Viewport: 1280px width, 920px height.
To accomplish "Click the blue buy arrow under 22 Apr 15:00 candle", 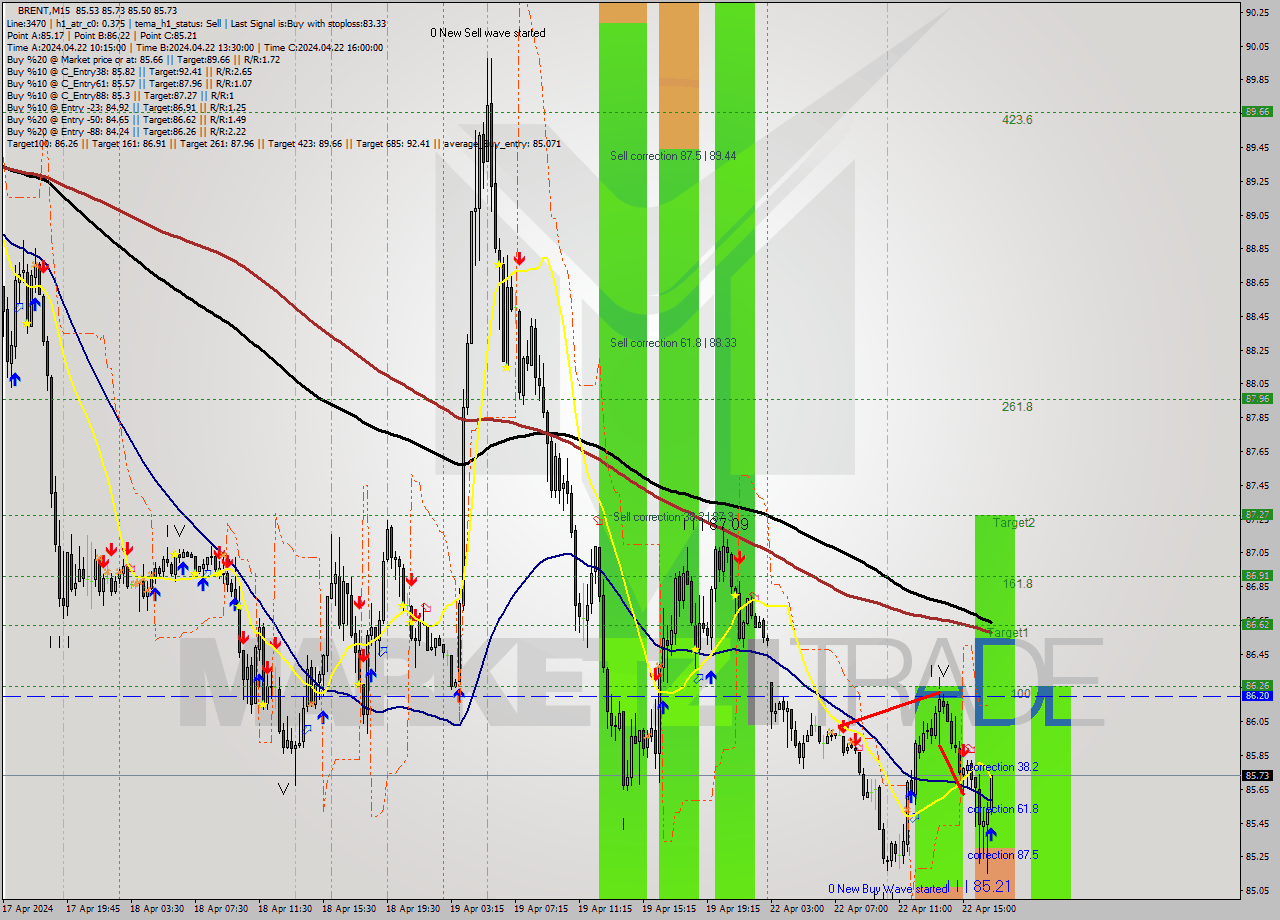I will (990, 834).
